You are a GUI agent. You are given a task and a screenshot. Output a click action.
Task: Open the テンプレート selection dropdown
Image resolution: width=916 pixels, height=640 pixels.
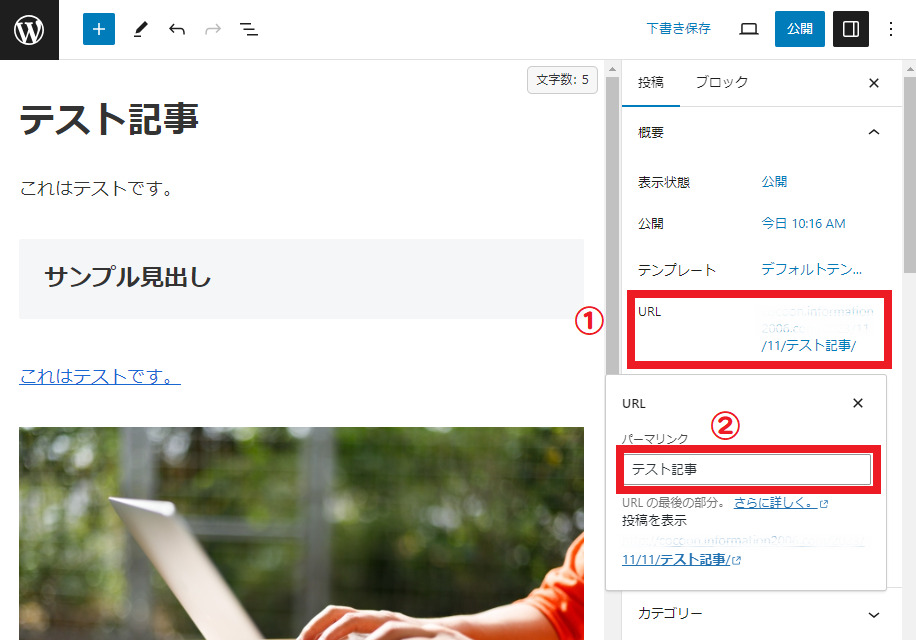pos(811,270)
